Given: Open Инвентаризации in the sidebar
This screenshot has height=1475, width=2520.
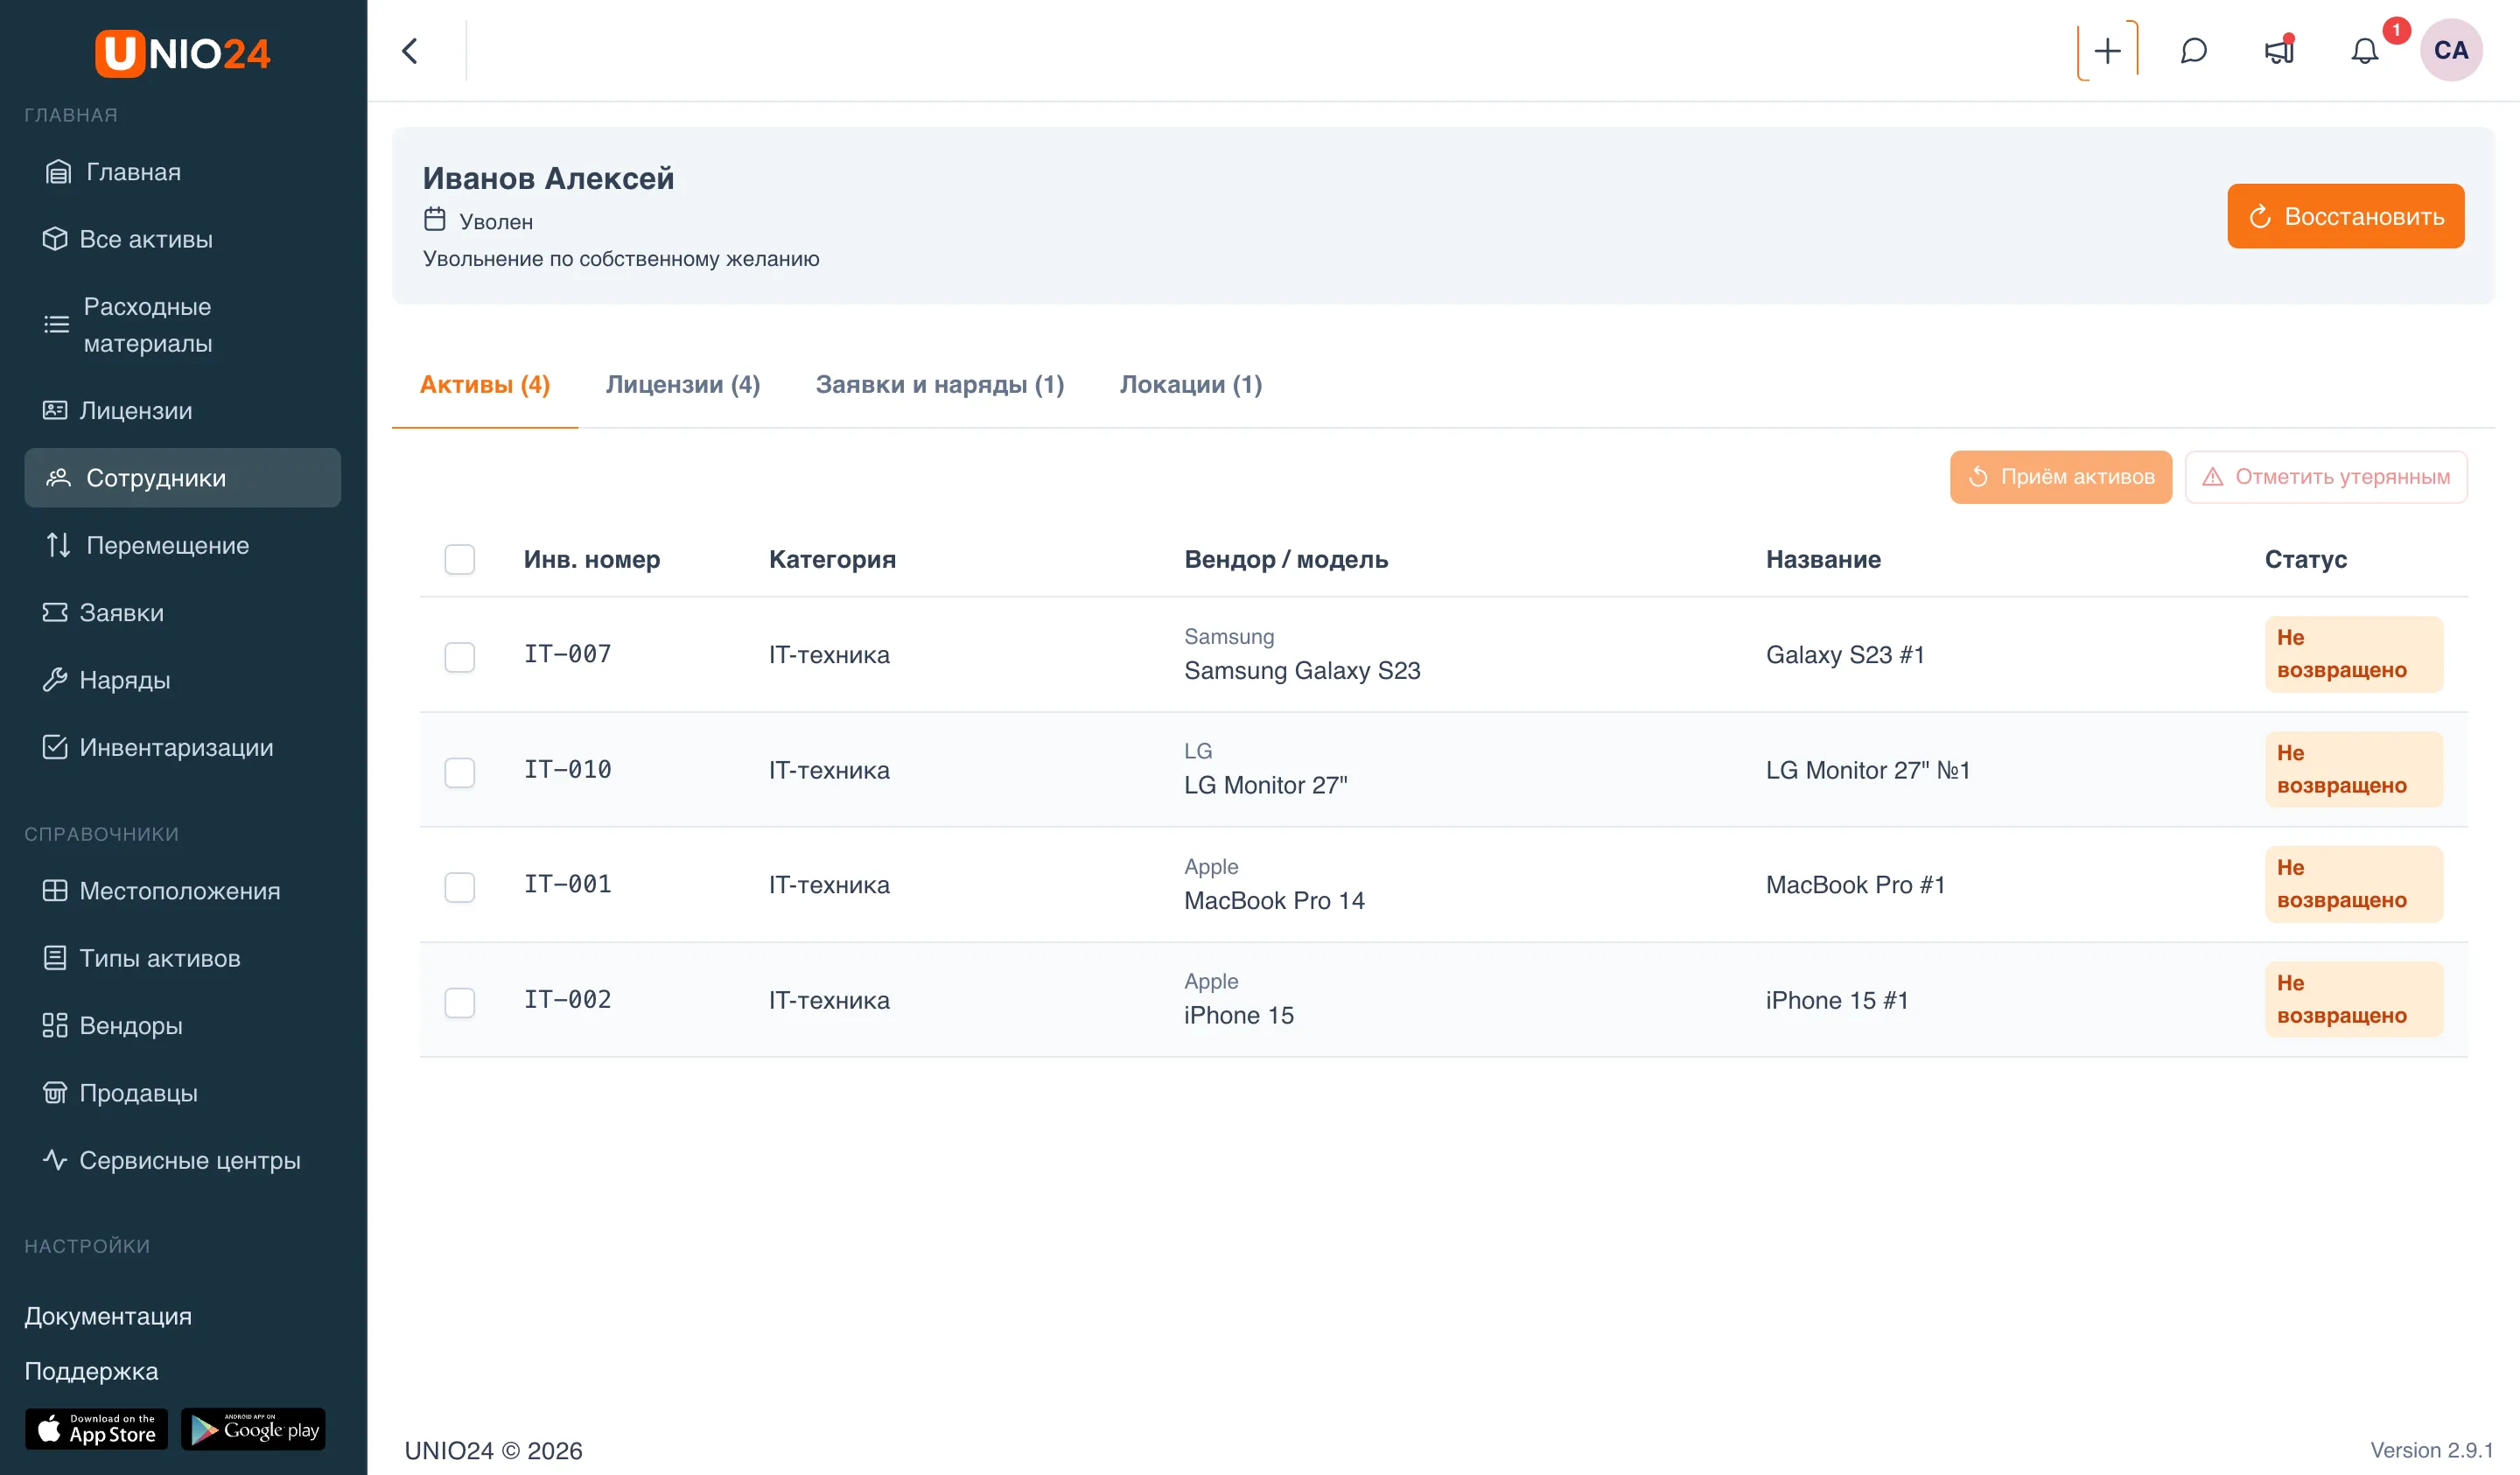Looking at the screenshot, I should (182, 747).
